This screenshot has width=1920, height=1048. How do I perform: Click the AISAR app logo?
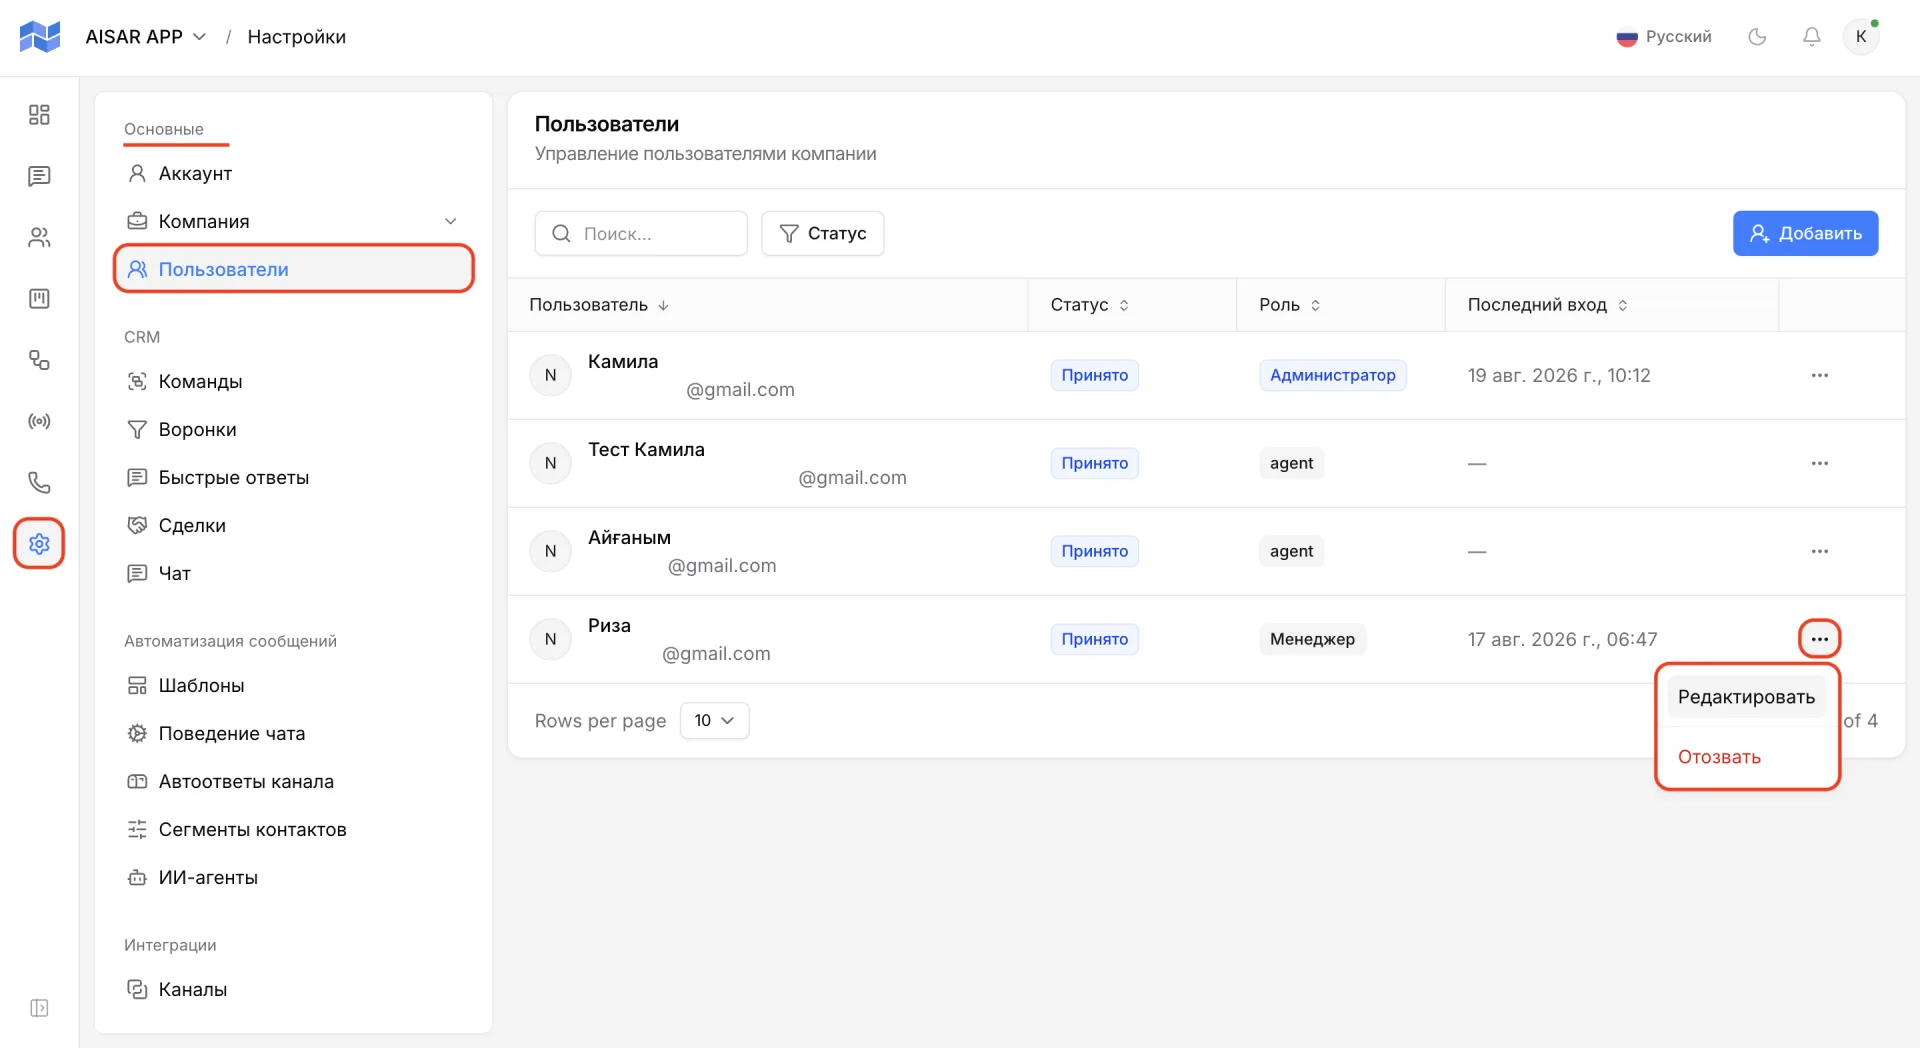click(40, 37)
